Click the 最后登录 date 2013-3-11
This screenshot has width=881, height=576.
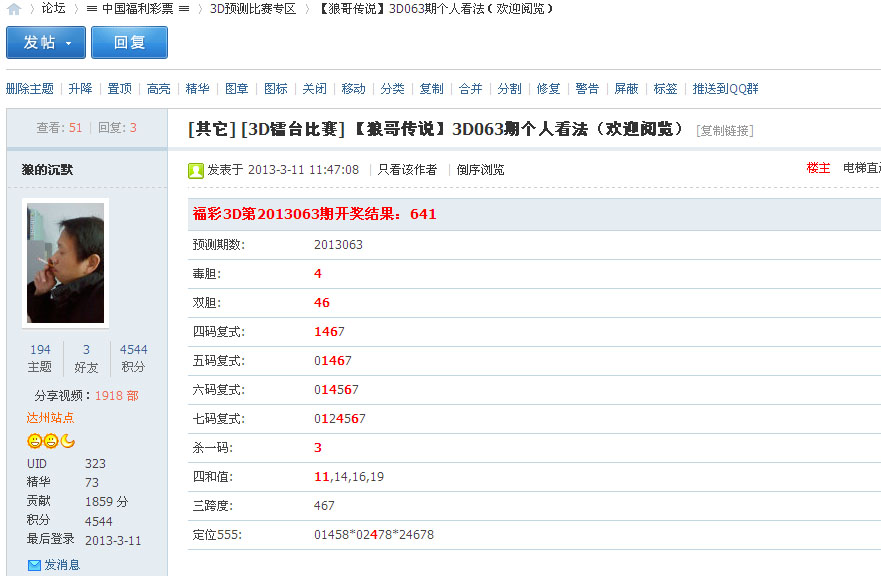pyautogui.click(x=113, y=541)
